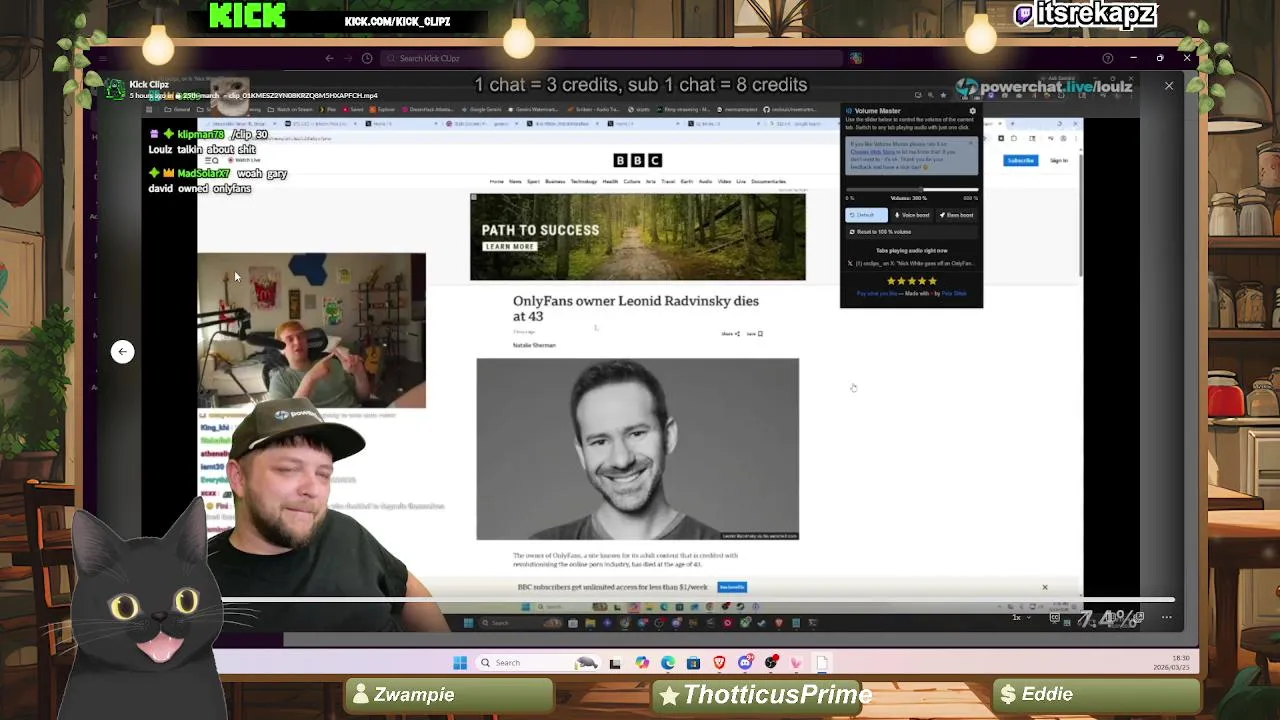1280x720 pixels.
Task: Click the Kick Clipz channel avatar
Action: click(116, 90)
